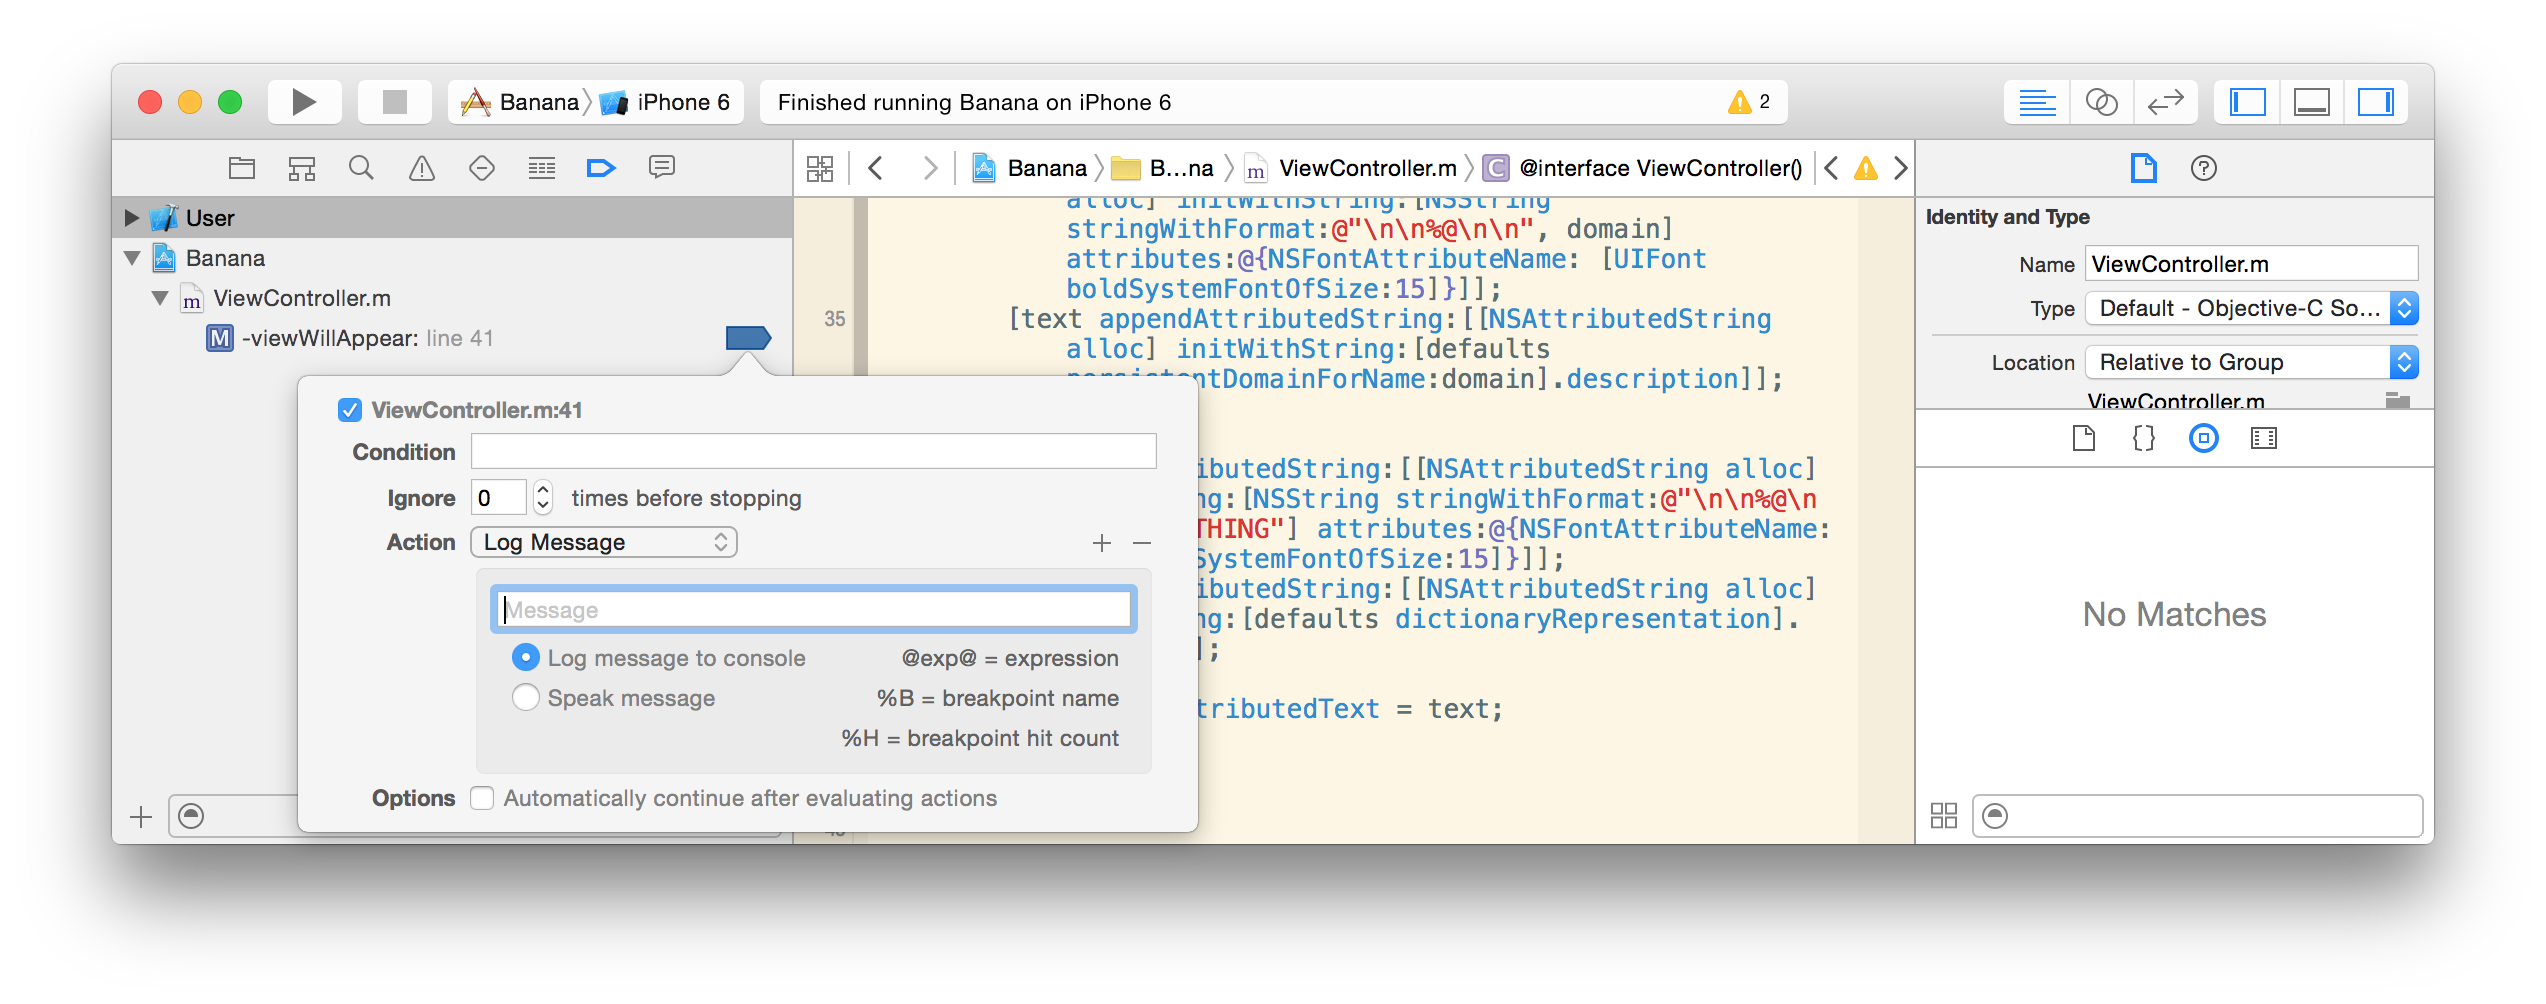Collapse the ViewController.m breakpoint file
Screen dimensions: 2546x1004
(x=160, y=298)
